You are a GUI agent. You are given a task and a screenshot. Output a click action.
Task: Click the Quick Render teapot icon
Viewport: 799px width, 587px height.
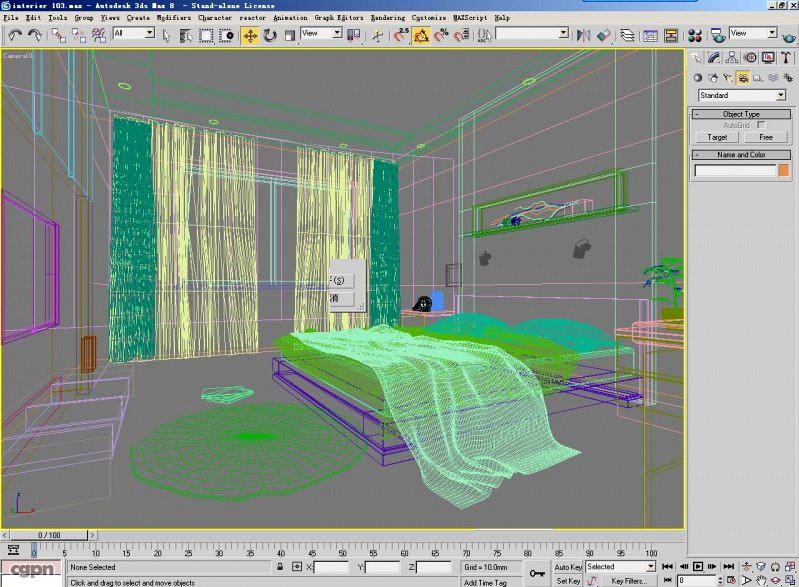pyautogui.click(x=789, y=37)
